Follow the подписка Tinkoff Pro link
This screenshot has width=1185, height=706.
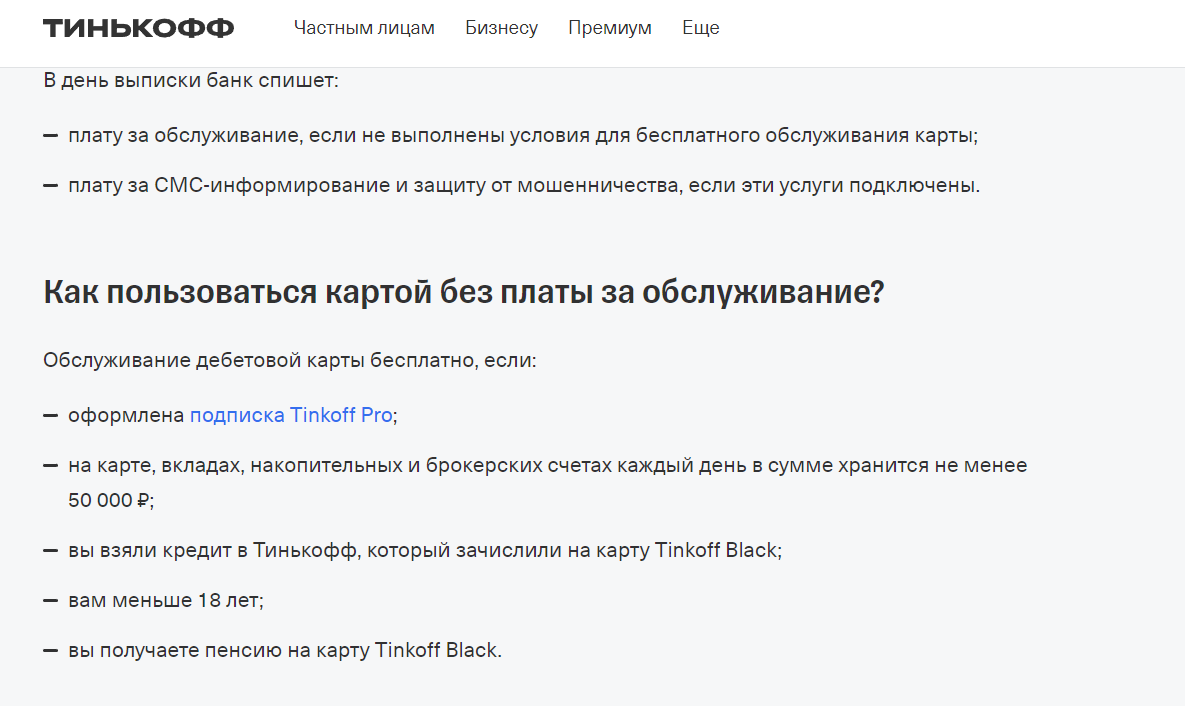(291, 415)
